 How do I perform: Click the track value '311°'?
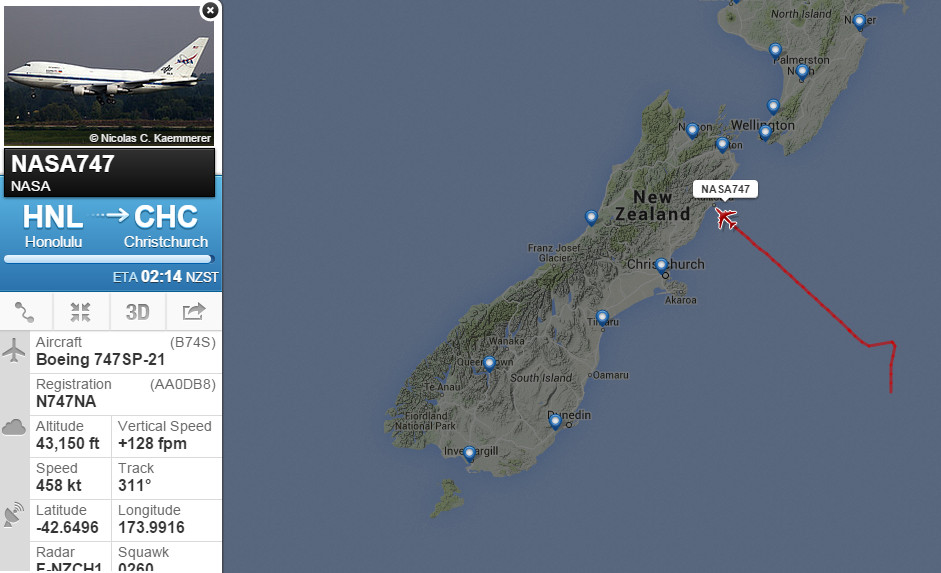point(134,485)
